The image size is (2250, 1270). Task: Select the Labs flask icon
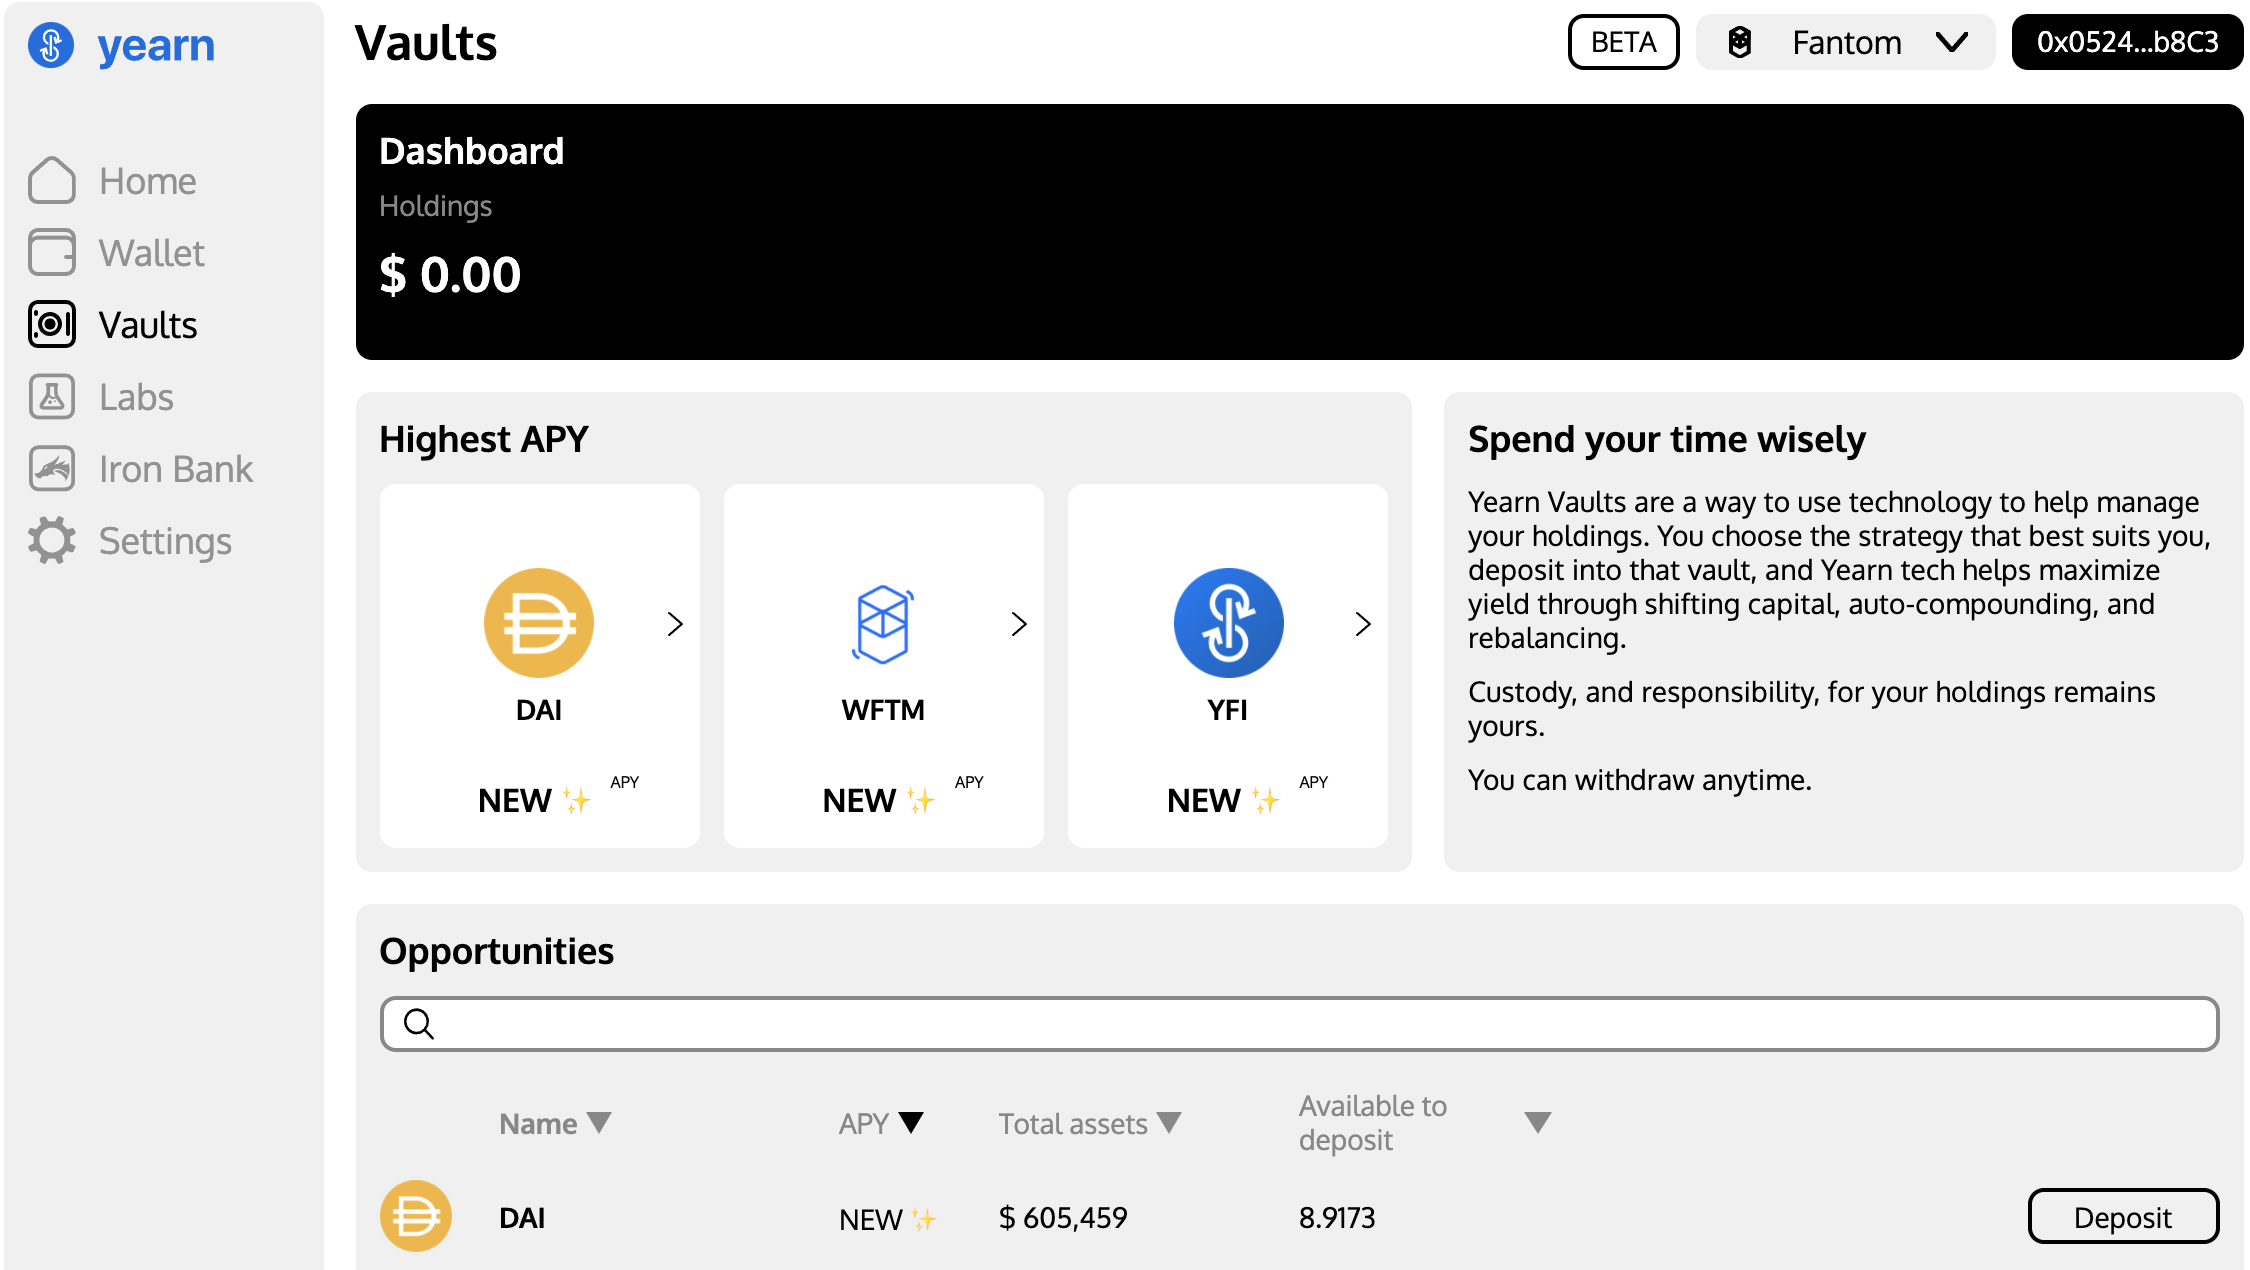click(52, 396)
